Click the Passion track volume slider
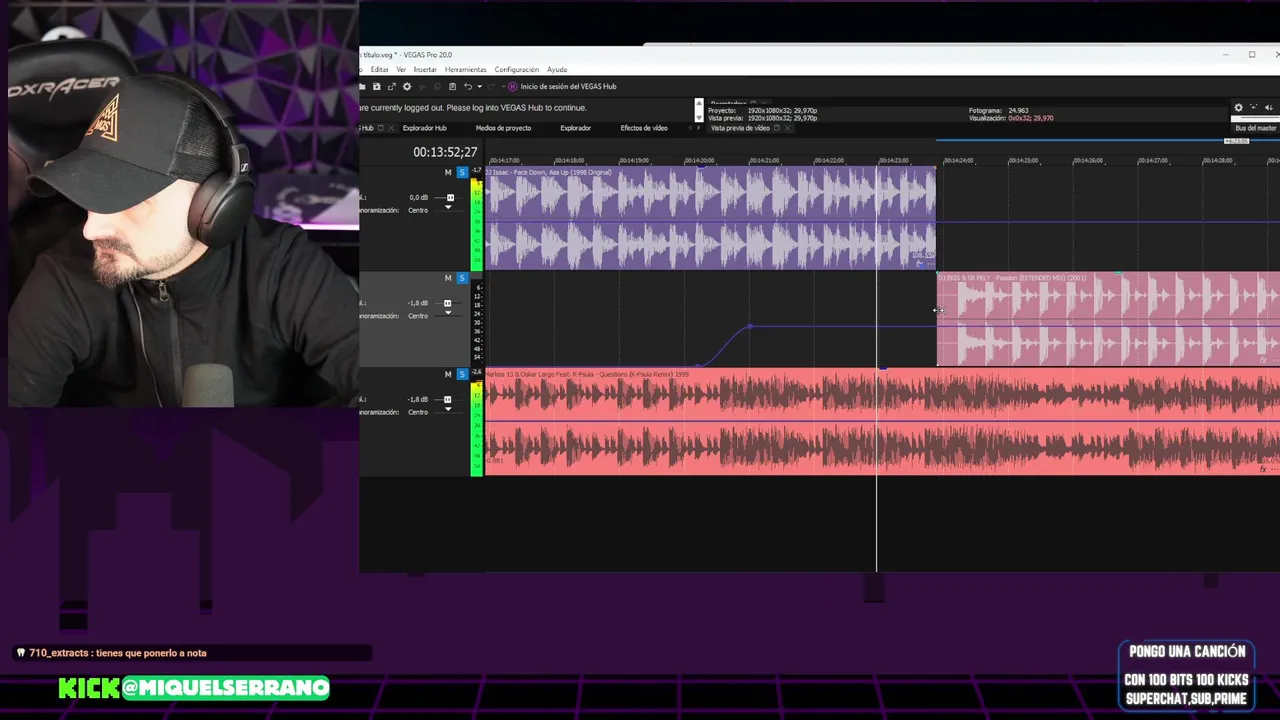 pyautogui.click(x=448, y=303)
